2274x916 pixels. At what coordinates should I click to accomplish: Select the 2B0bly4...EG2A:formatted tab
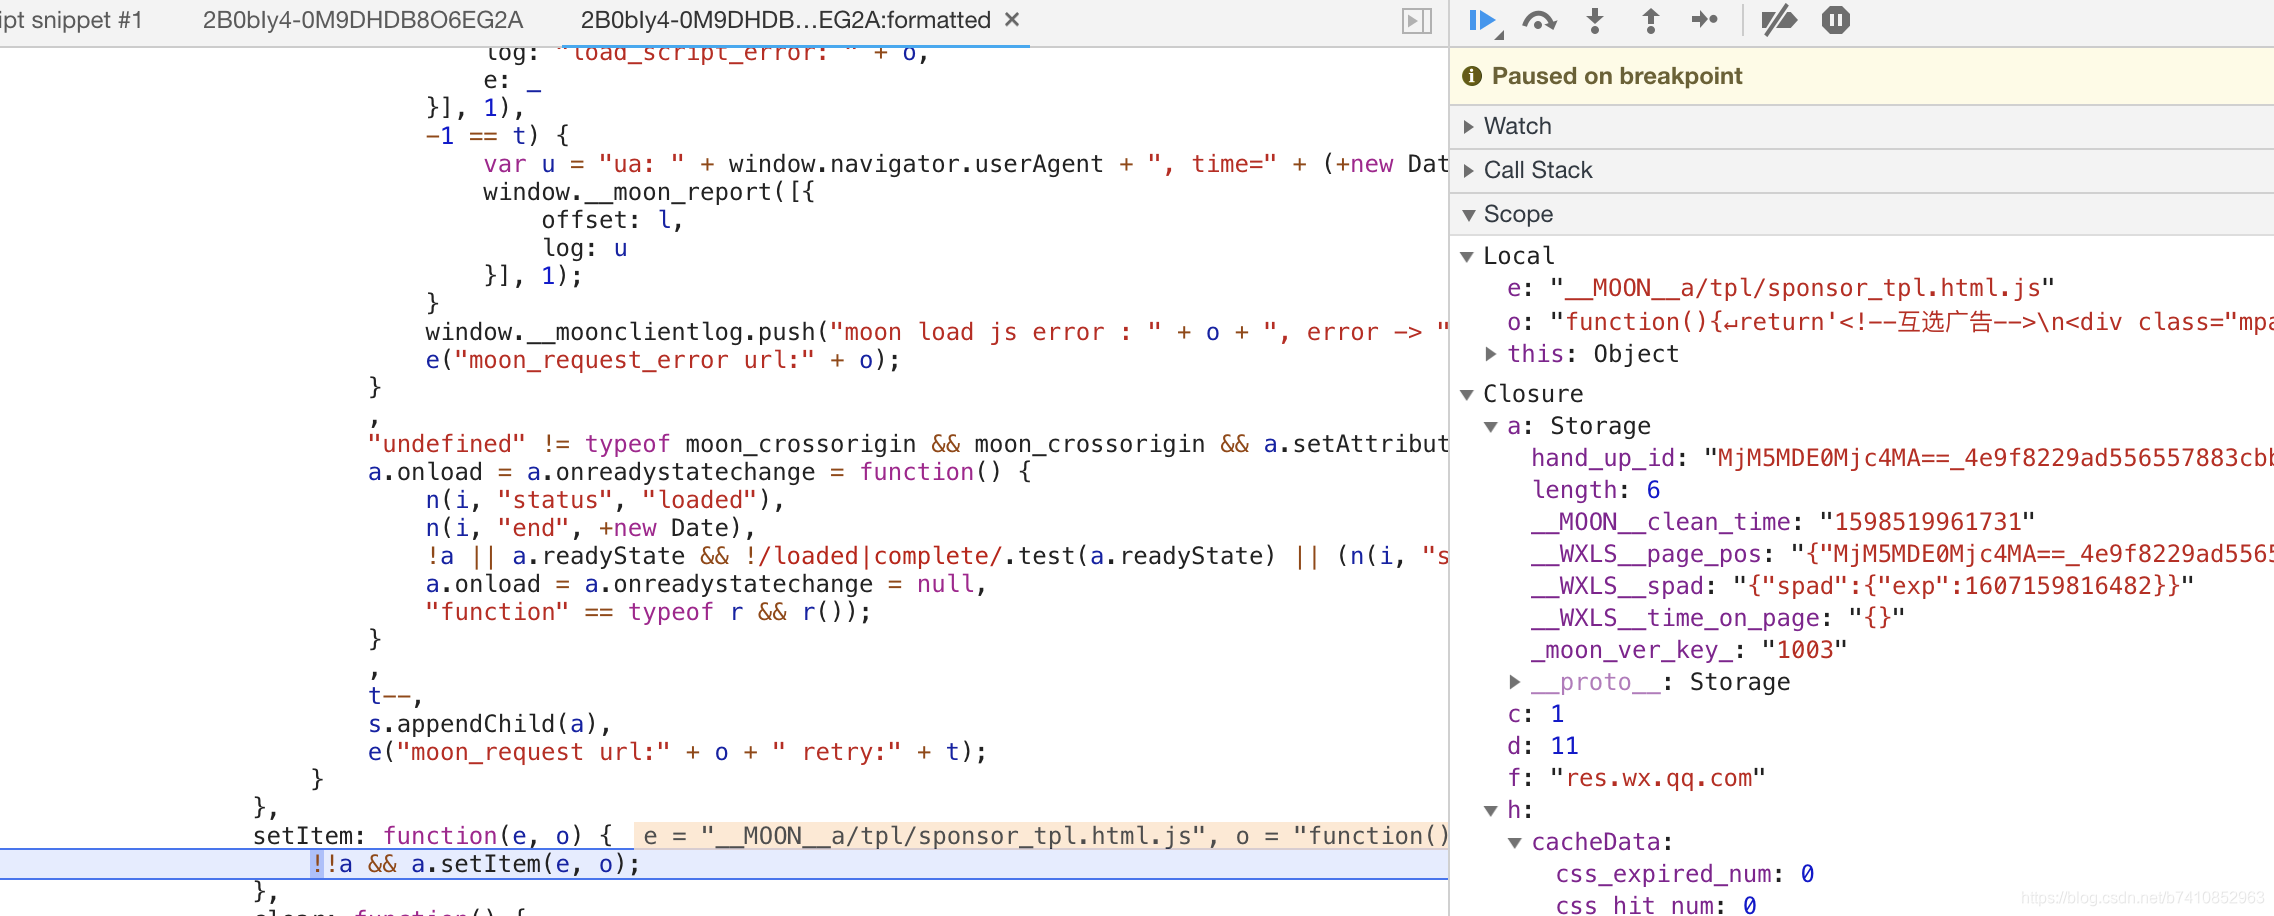click(786, 20)
